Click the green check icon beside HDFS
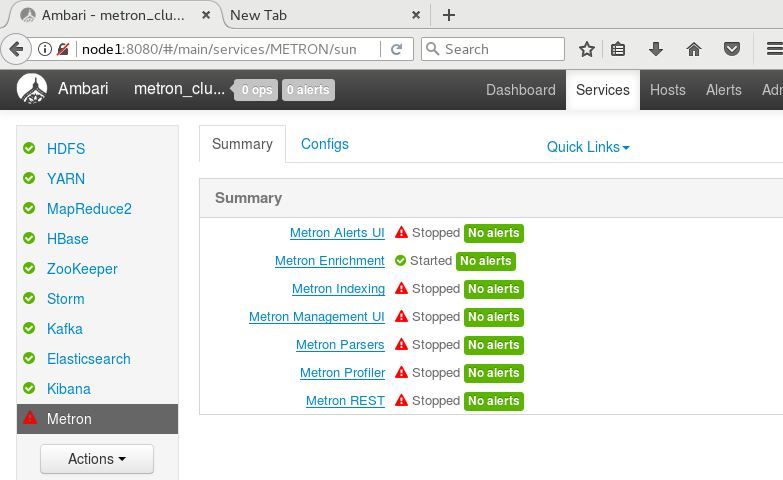Screen dimensions: 783x480 [29, 148]
